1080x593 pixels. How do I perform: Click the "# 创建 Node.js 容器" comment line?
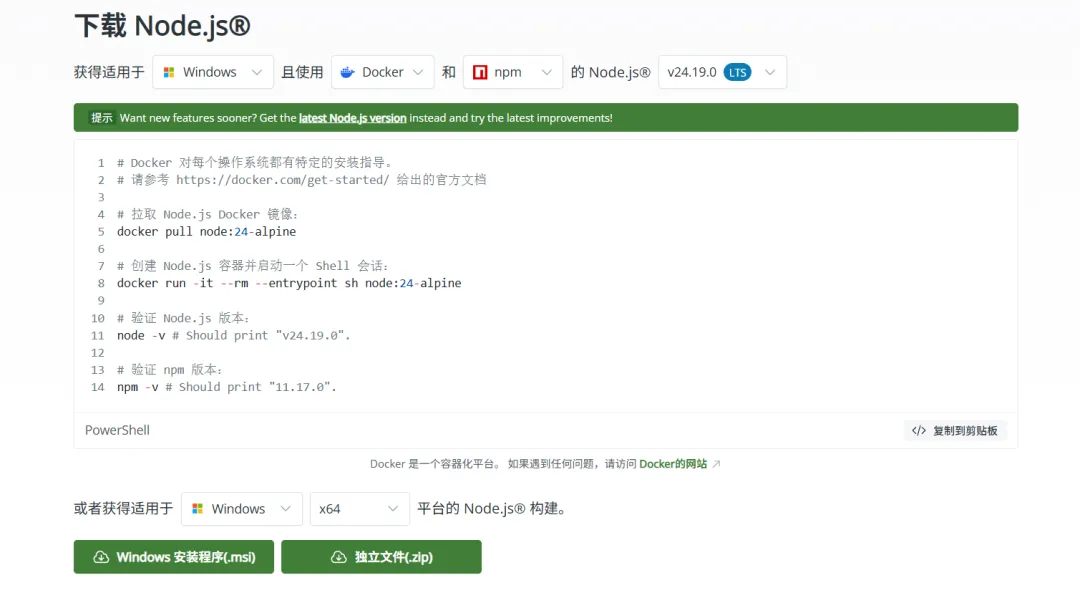(x=253, y=266)
